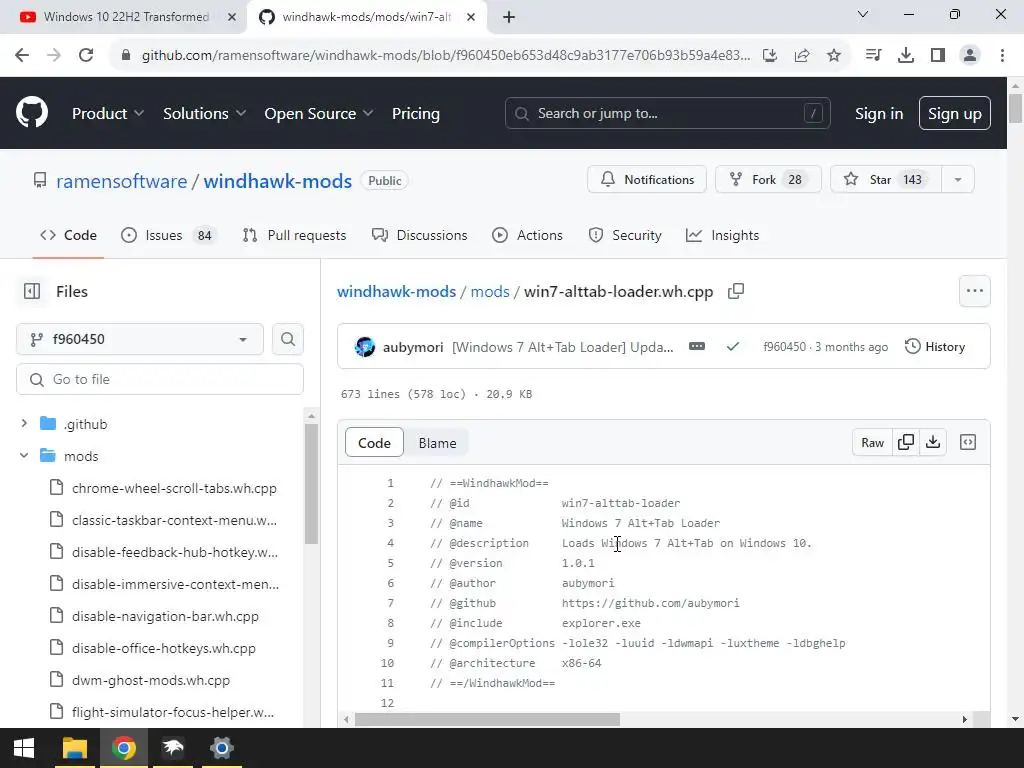
Task: Switch to Blame view
Action: [437, 443]
